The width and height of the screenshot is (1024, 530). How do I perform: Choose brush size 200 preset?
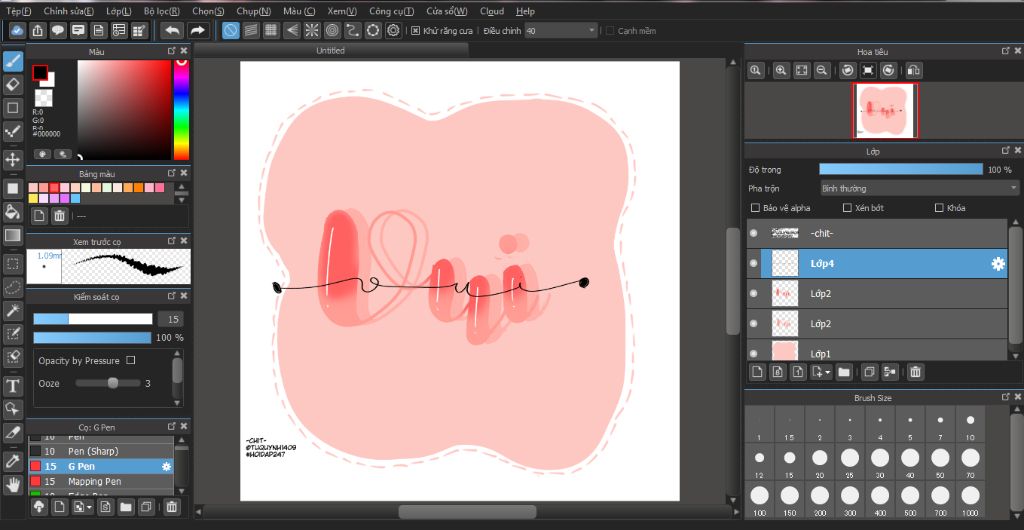819,501
